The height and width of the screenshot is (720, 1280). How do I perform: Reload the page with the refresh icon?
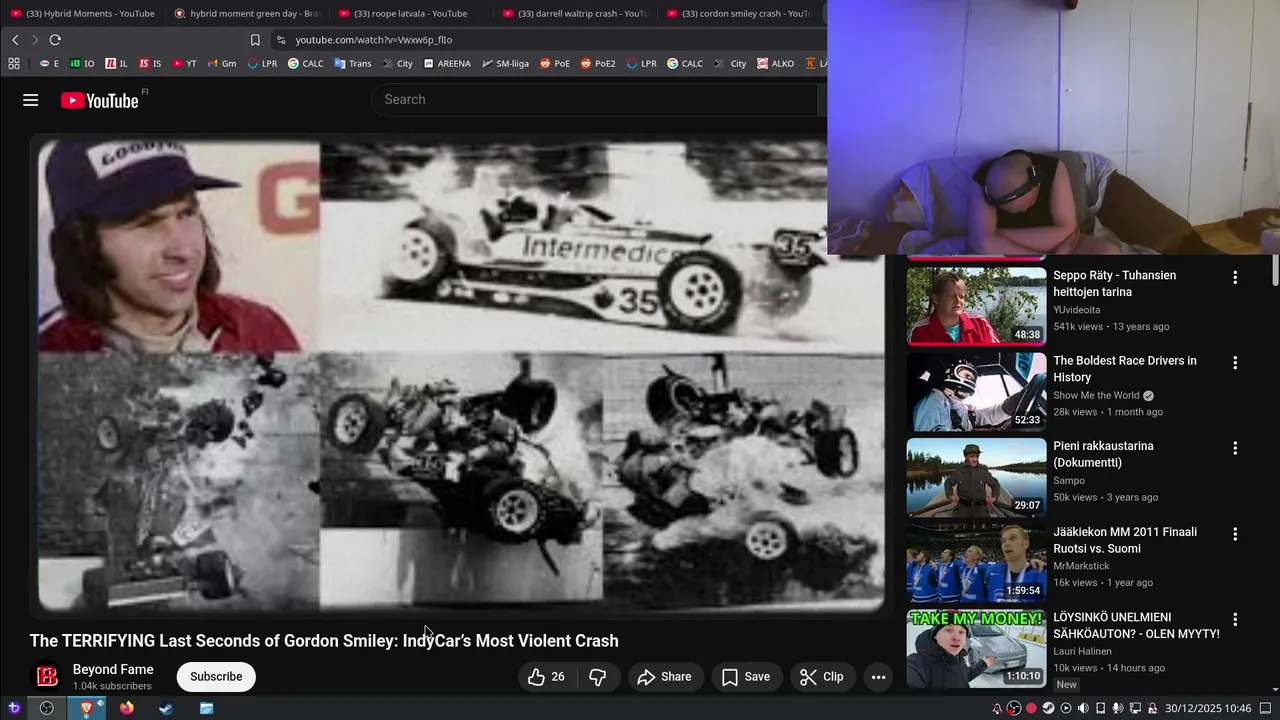tap(55, 40)
